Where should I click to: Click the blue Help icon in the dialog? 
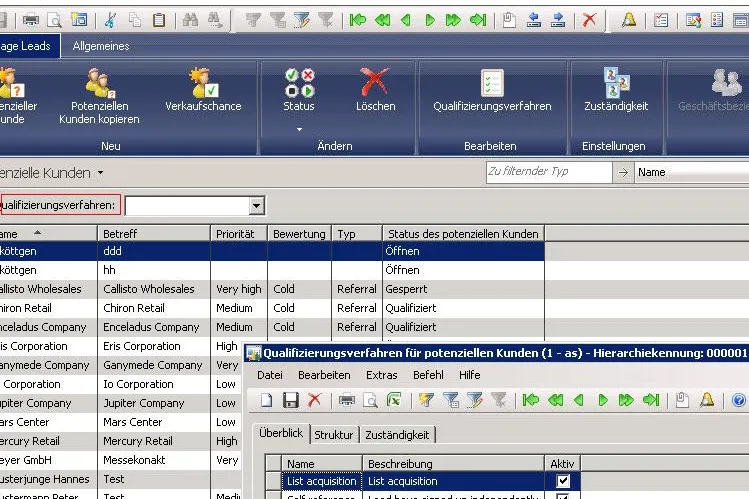point(738,400)
